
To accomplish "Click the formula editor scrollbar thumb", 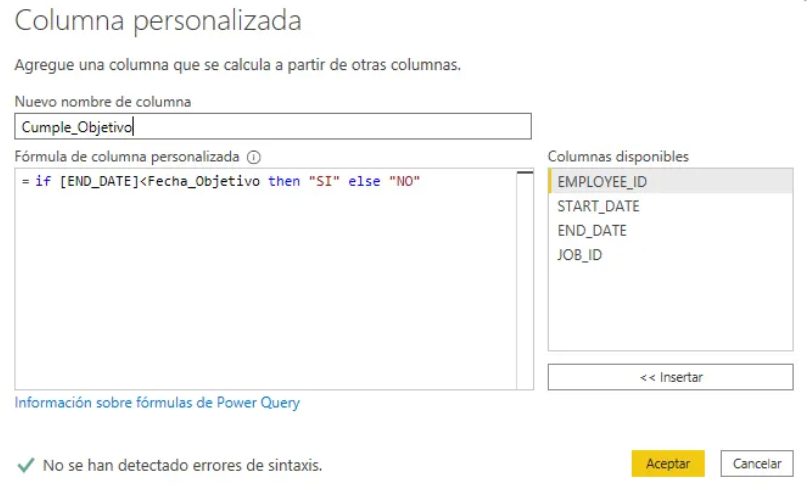I will (x=524, y=174).
